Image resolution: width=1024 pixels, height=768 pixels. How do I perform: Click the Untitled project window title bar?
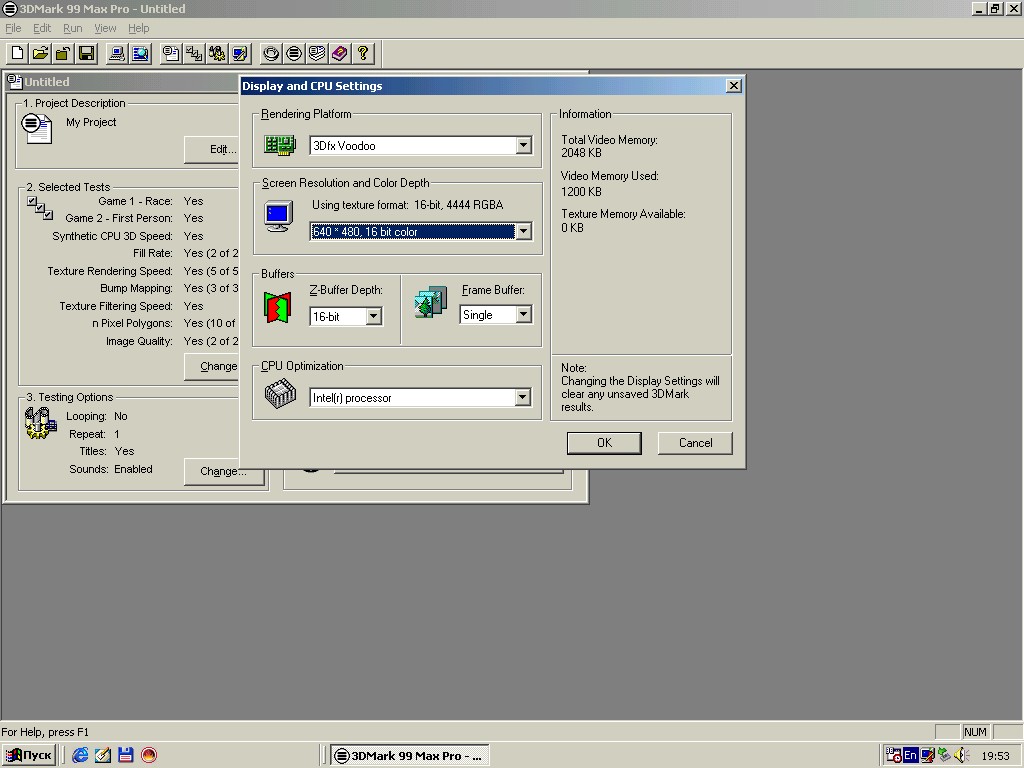click(x=124, y=82)
